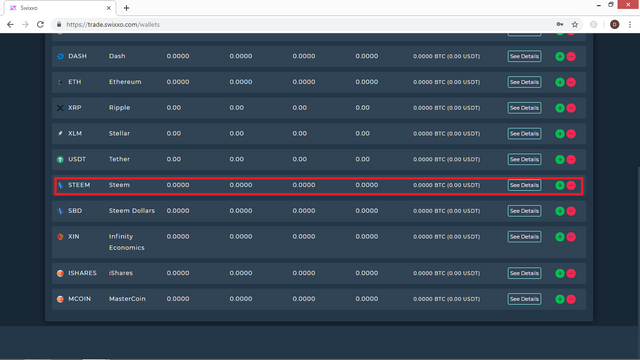Click the red withdraw icon for XRP
Viewport: 640px width, 360px height.
pos(571,108)
